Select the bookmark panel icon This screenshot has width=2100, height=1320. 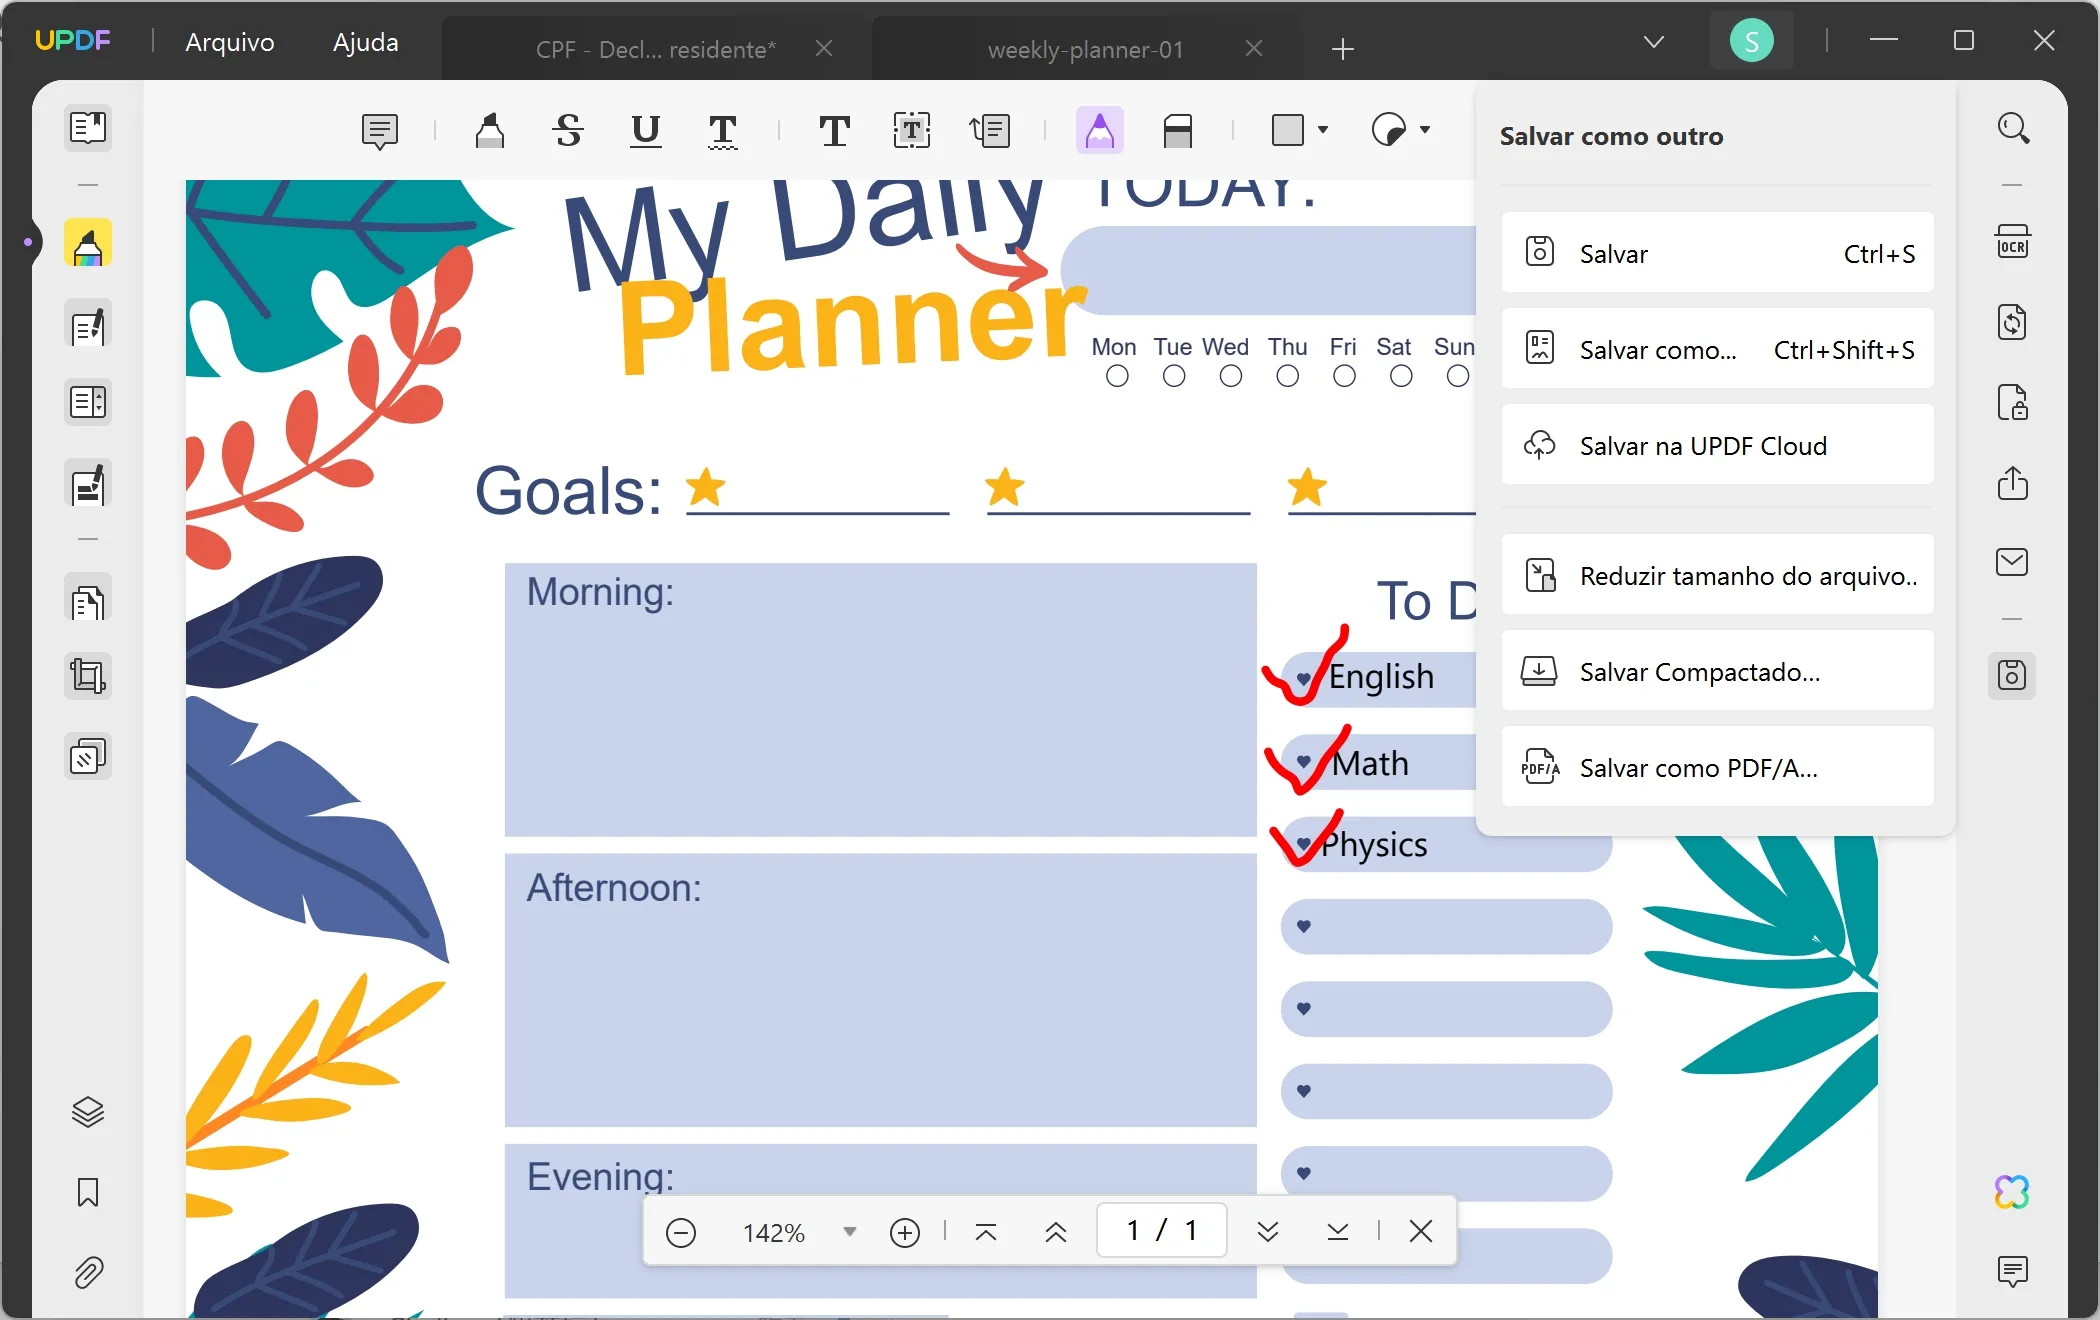(87, 1192)
